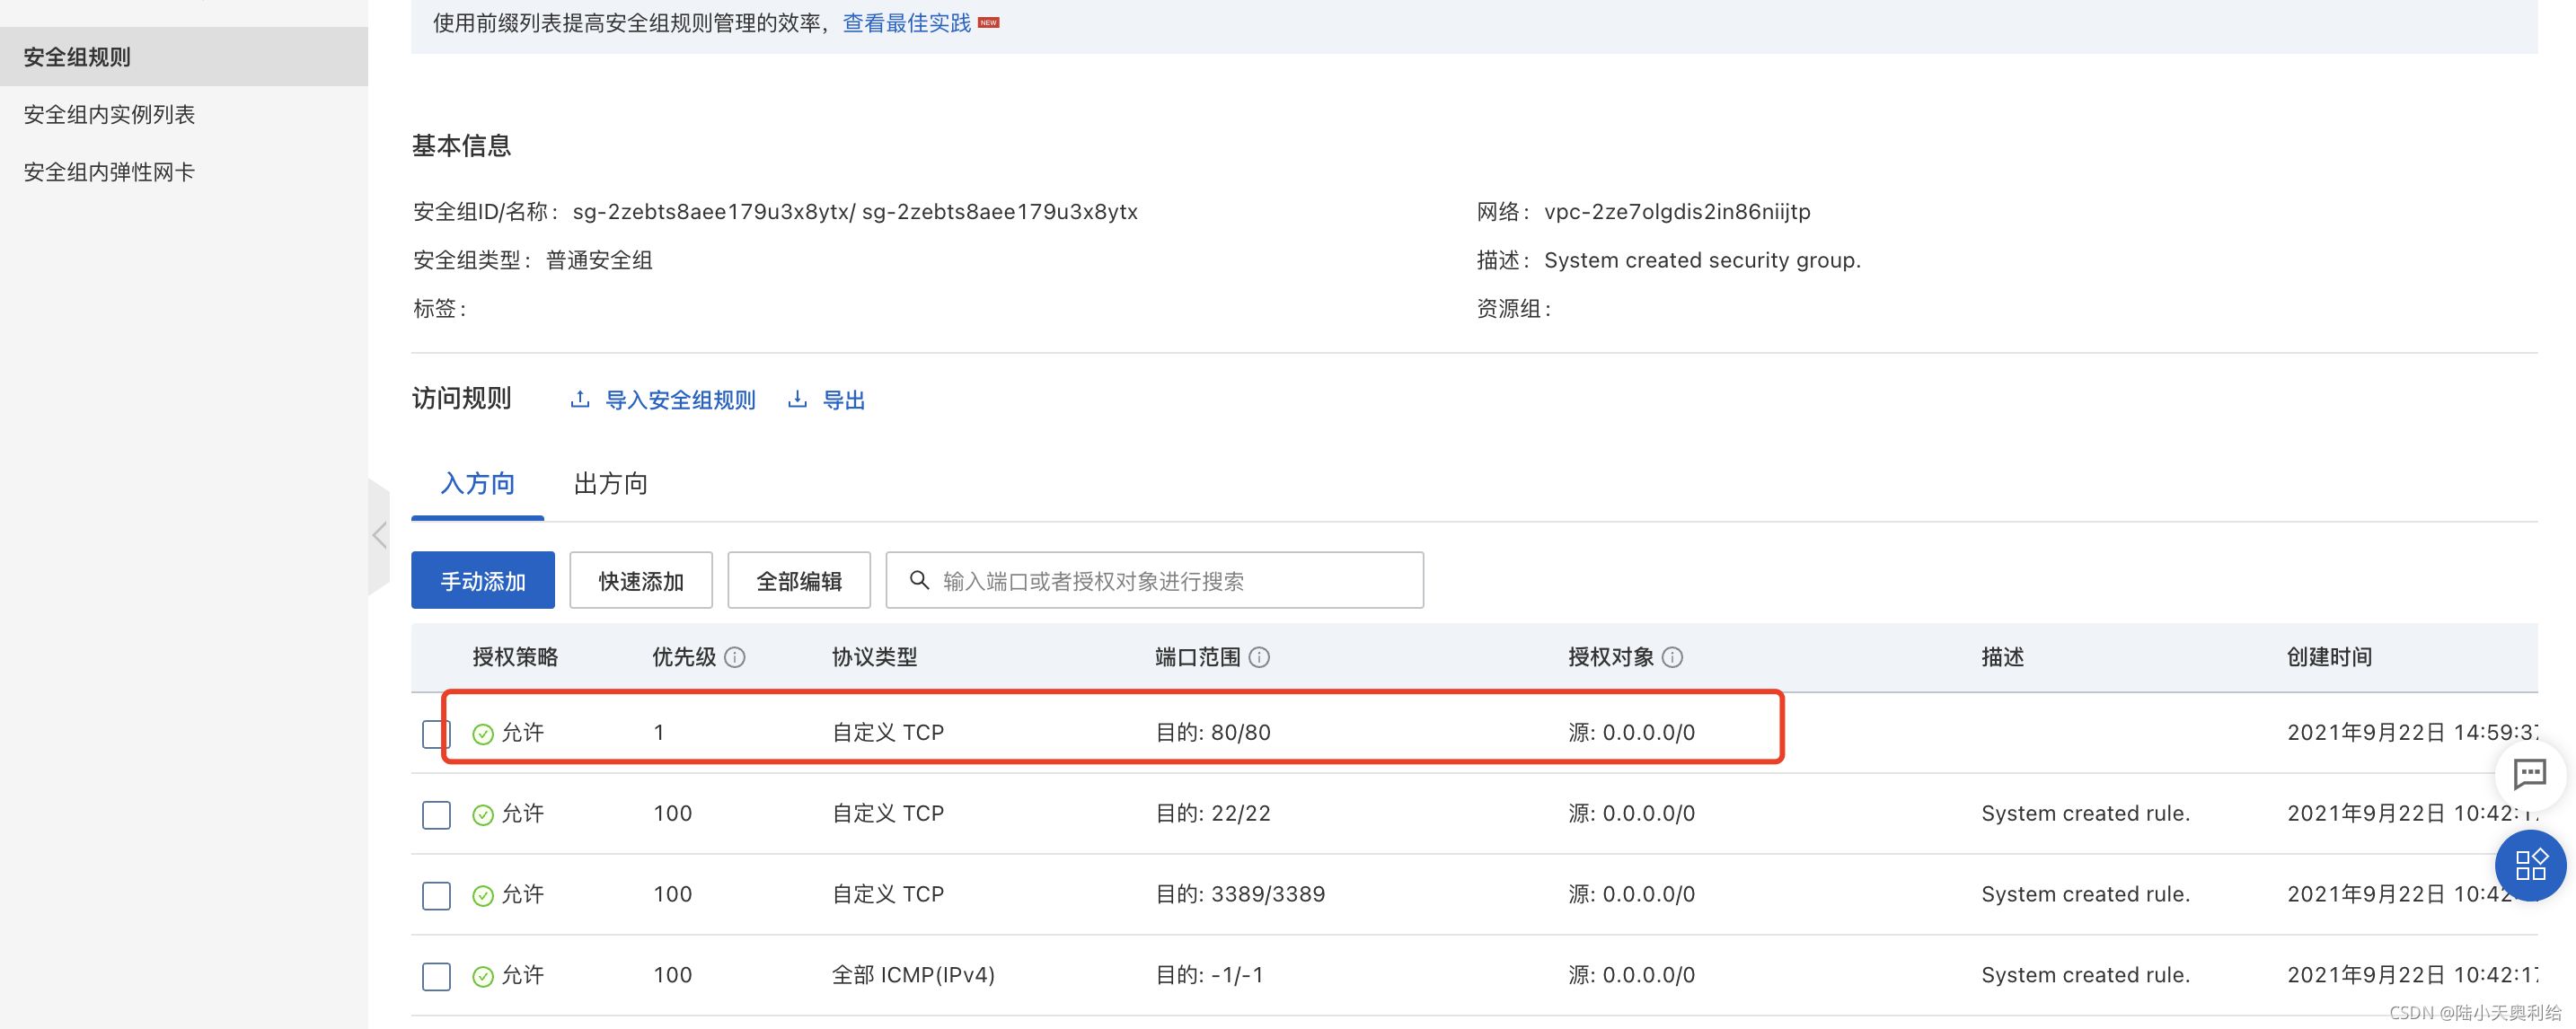This screenshot has height=1029, width=2576.
Task: Open the blue quick apps grid button
Action: pyautogui.click(x=2530, y=864)
